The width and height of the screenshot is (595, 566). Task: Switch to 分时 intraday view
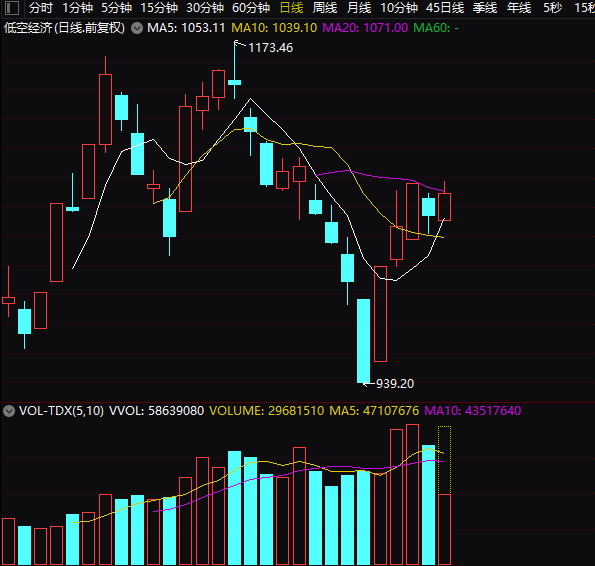(x=41, y=8)
